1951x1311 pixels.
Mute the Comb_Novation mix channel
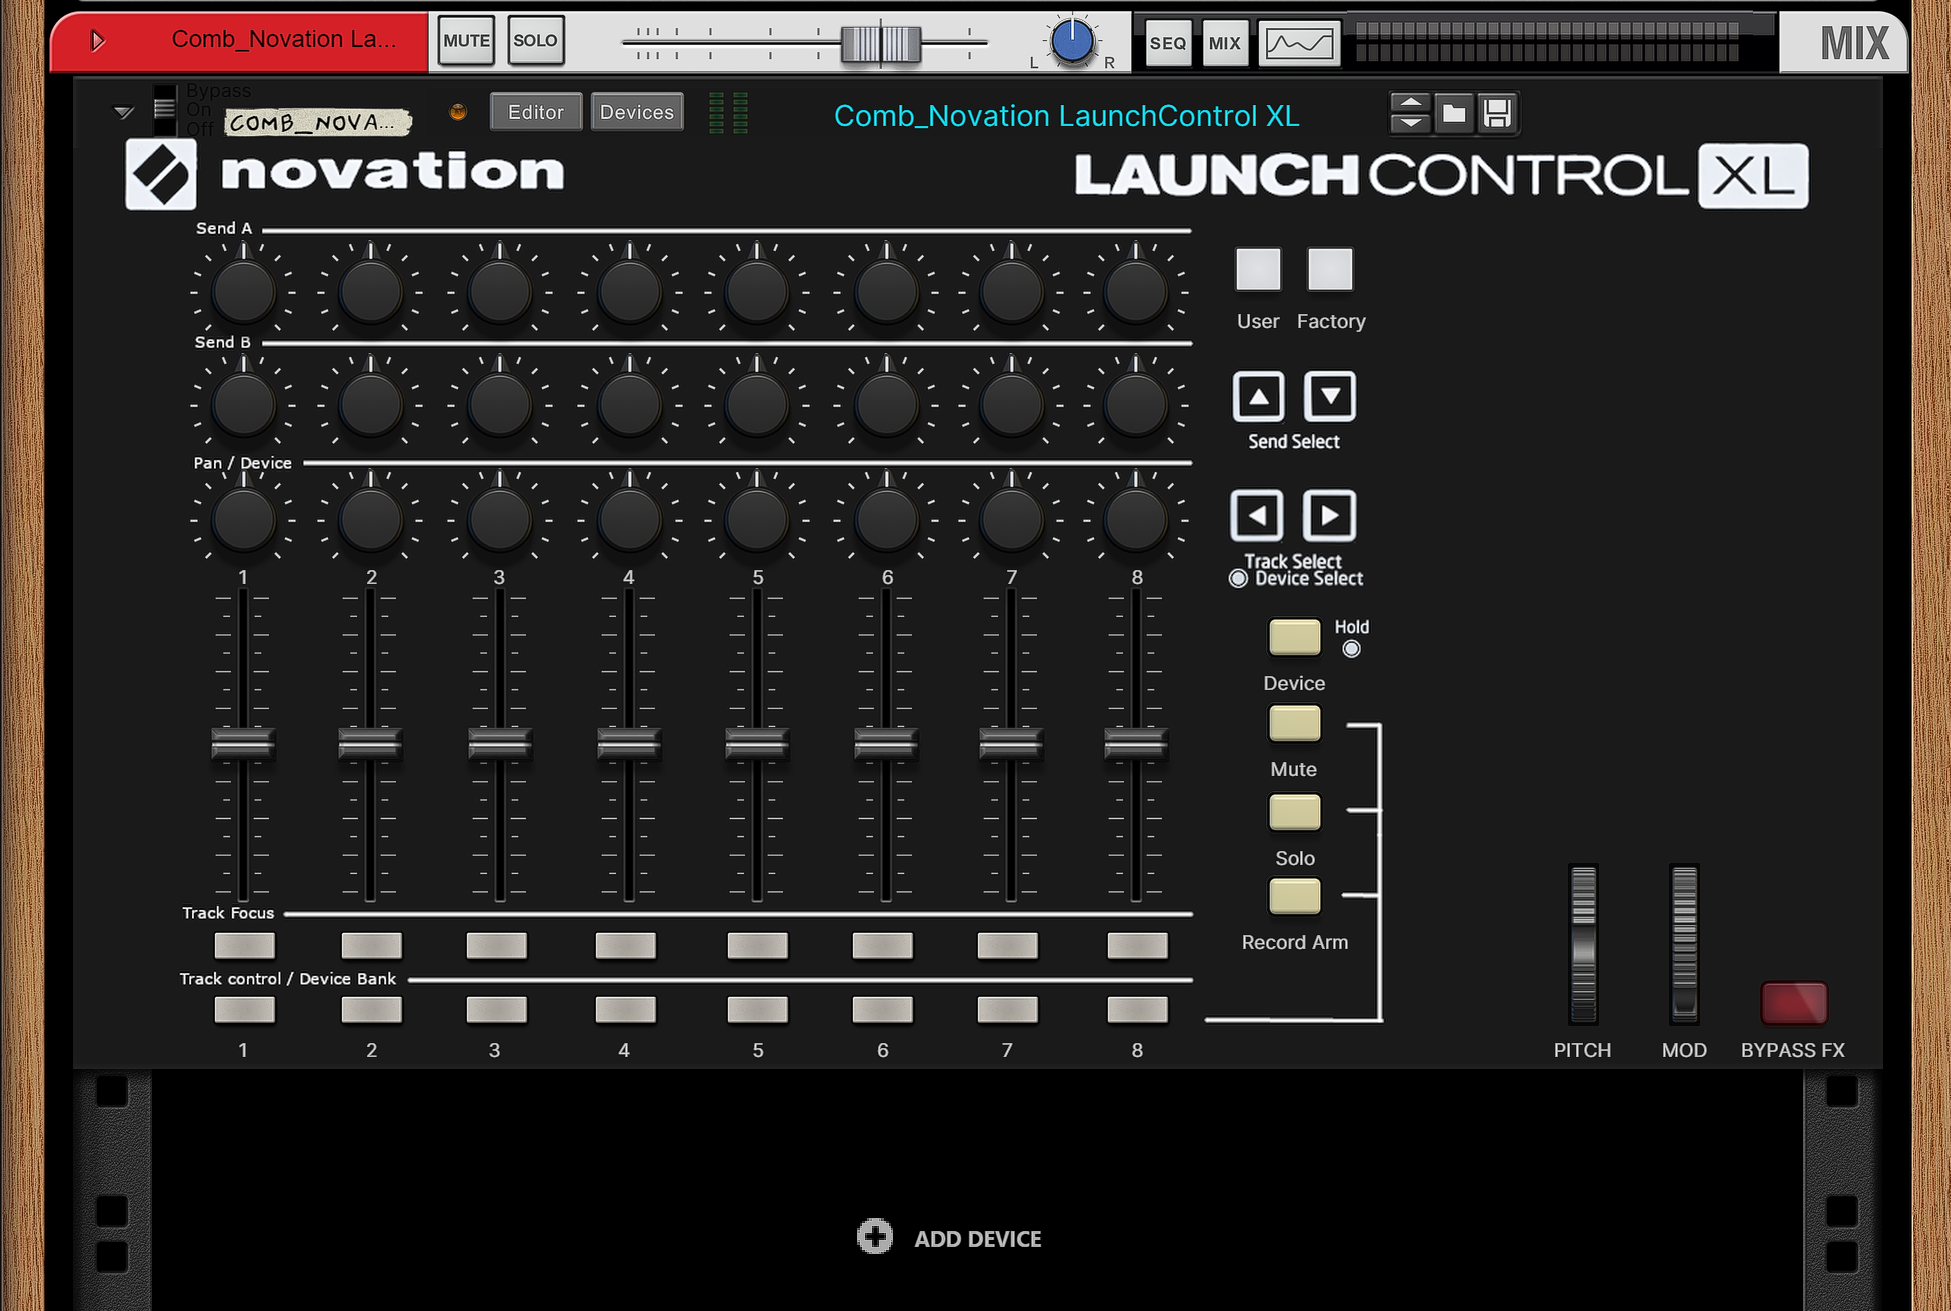466,41
